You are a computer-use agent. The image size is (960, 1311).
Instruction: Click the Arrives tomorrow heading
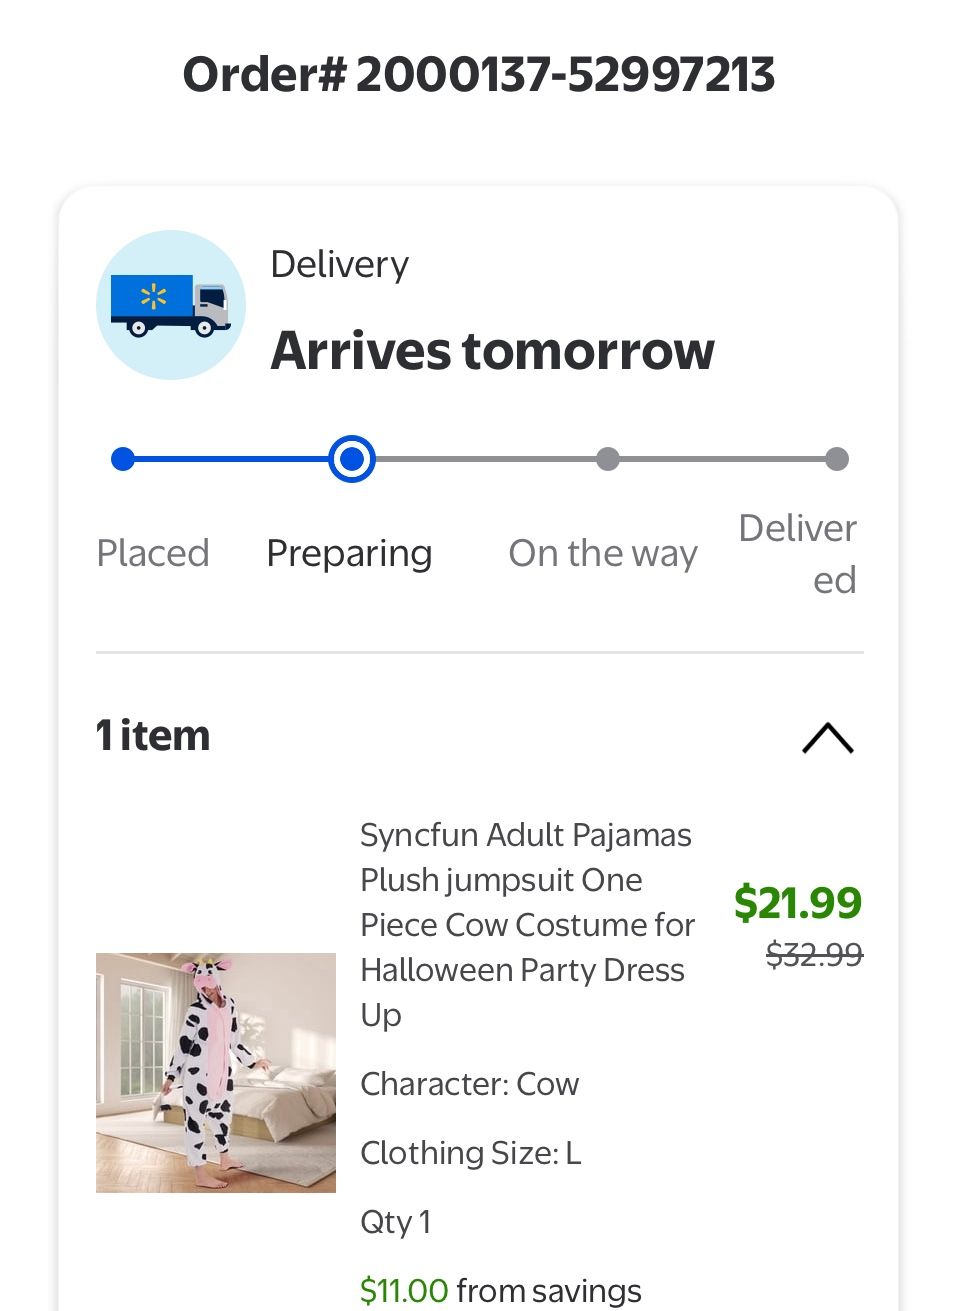click(493, 351)
